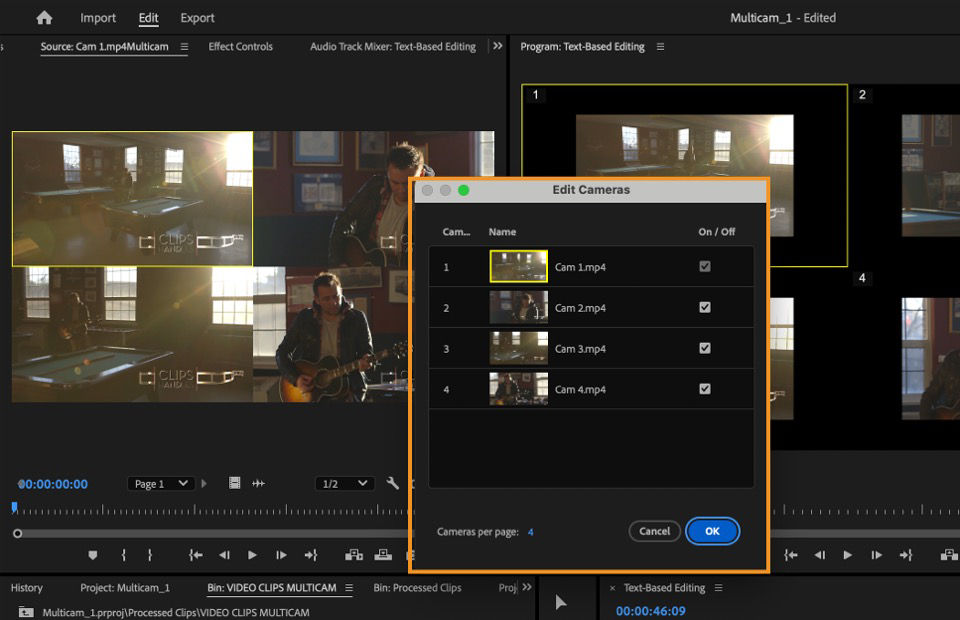The width and height of the screenshot is (960, 620).
Task: Open the playback resolution 1/2 dropdown
Action: click(x=344, y=483)
